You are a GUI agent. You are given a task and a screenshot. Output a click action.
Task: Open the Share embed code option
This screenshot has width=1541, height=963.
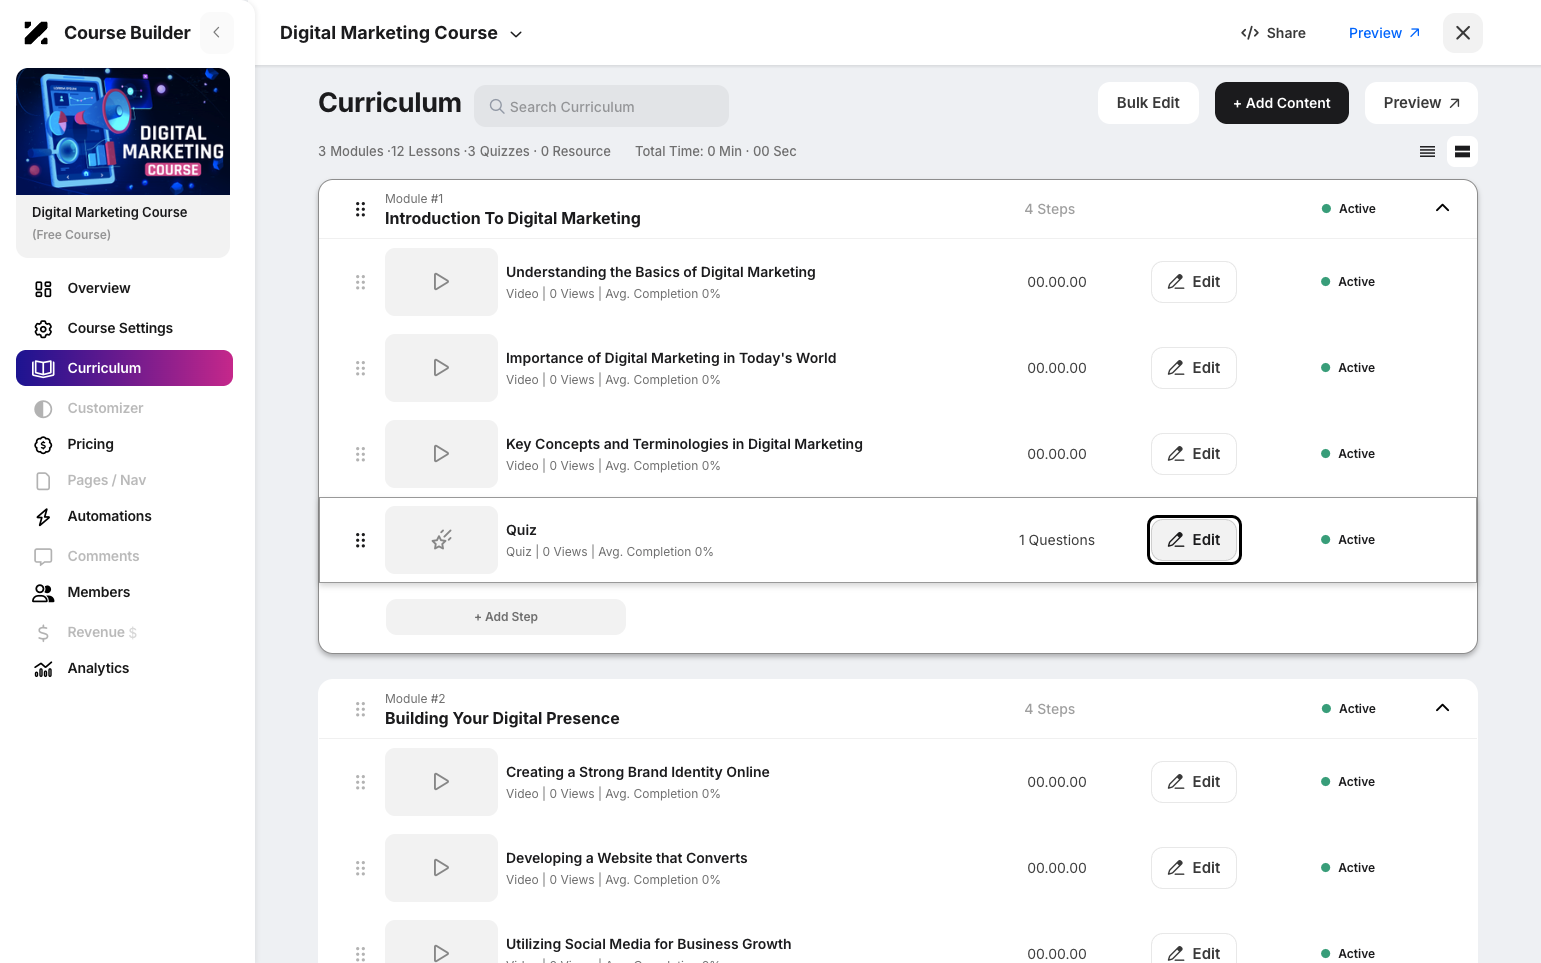[1273, 33]
